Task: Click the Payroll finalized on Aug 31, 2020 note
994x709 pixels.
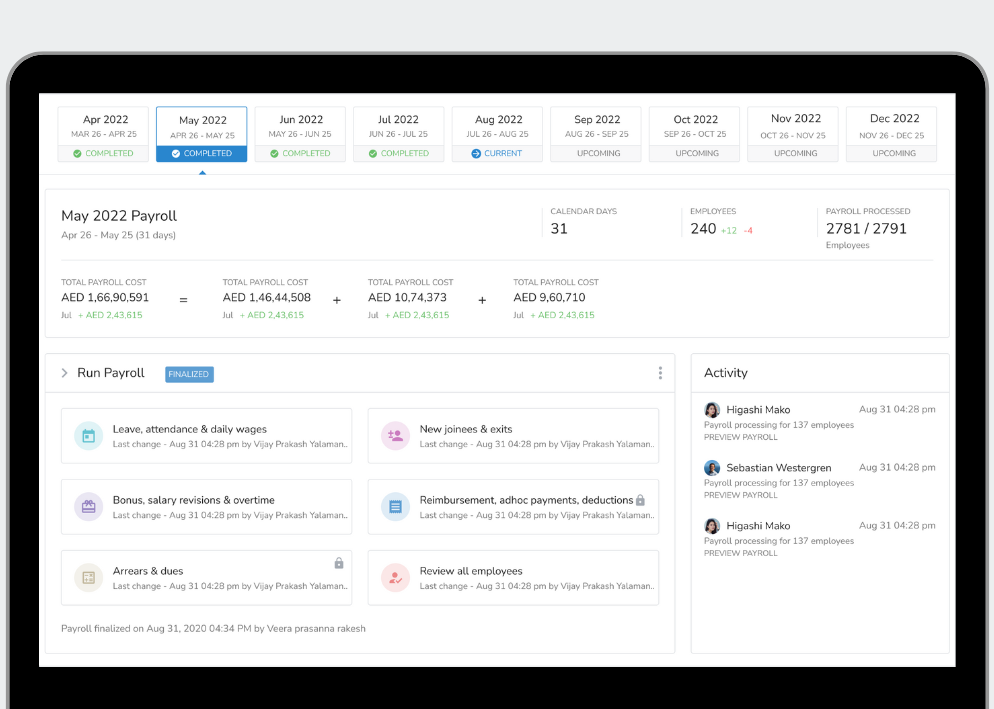Action: 213,628
